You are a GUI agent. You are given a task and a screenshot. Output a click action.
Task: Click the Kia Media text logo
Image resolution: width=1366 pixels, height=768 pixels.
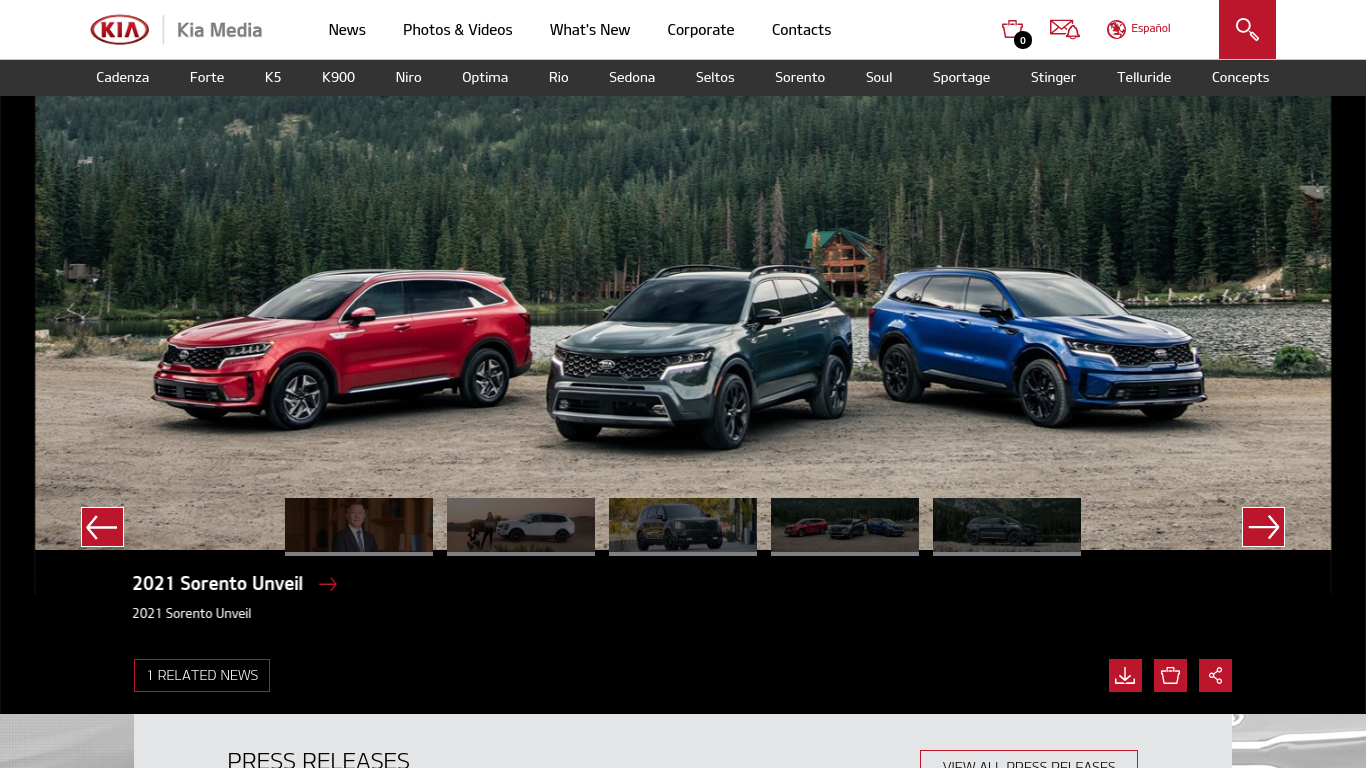click(219, 30)
